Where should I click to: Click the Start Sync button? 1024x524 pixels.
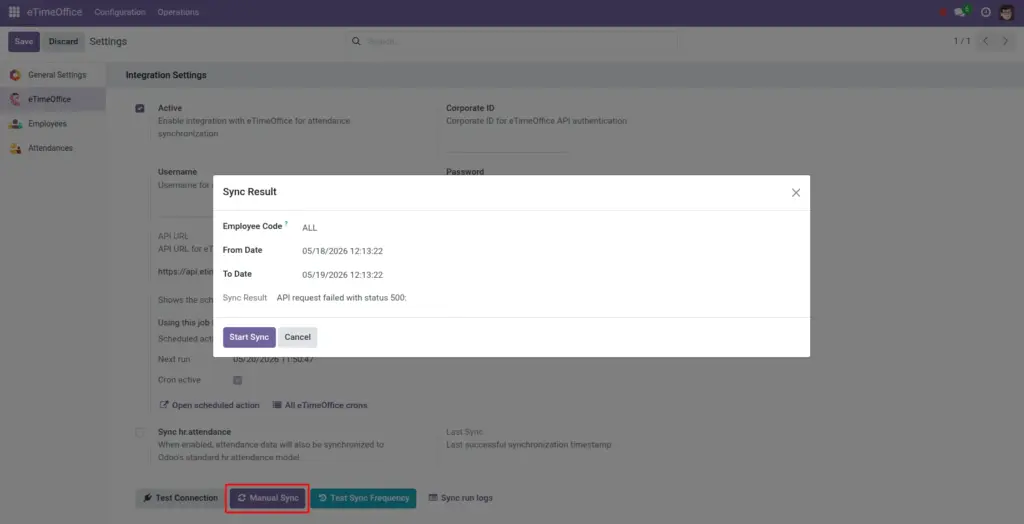click(249, 337)
